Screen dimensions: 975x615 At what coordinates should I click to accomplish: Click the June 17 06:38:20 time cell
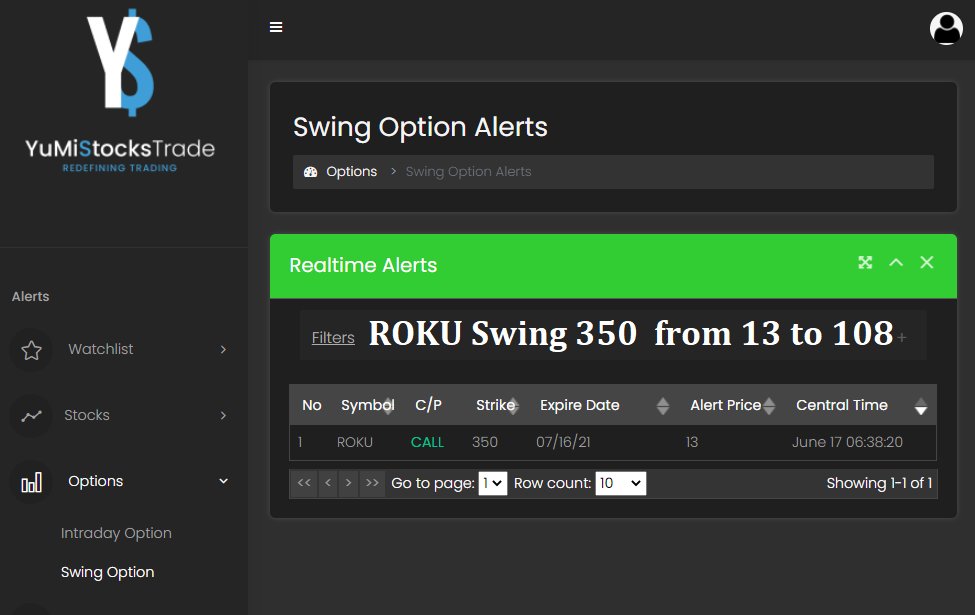847,442
